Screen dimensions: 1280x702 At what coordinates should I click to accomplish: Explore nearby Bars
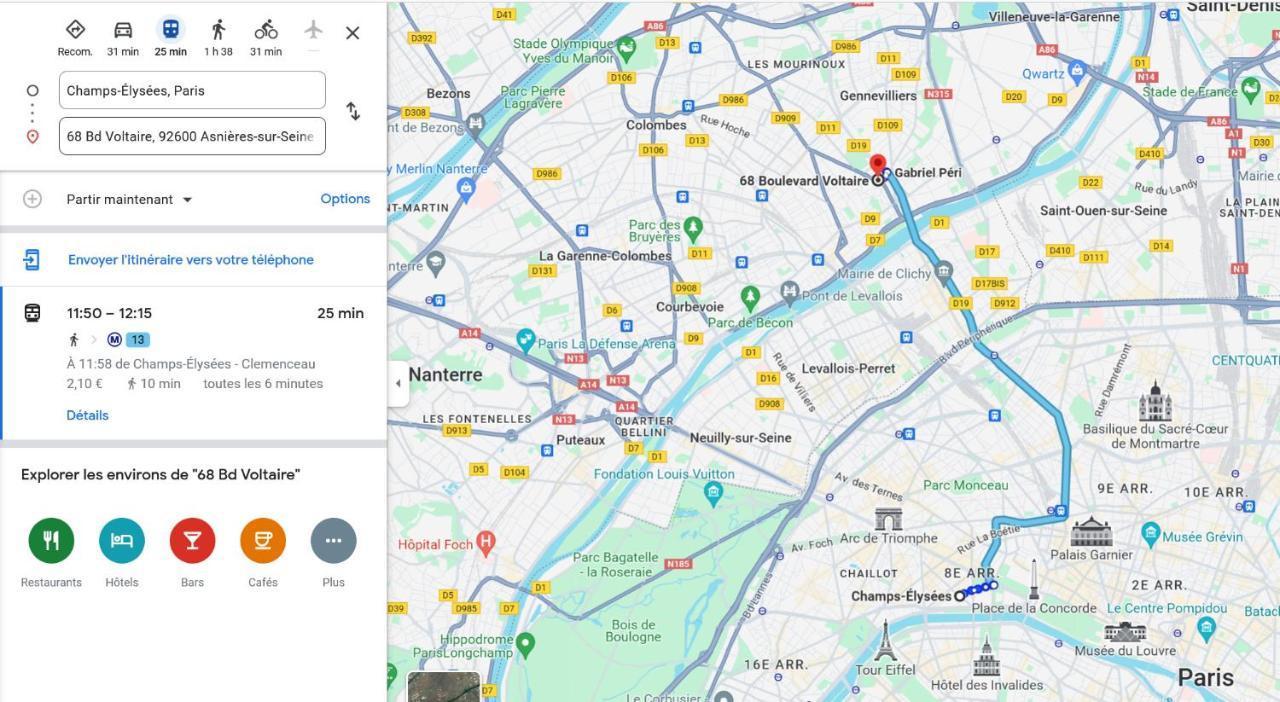coord(193,541)
